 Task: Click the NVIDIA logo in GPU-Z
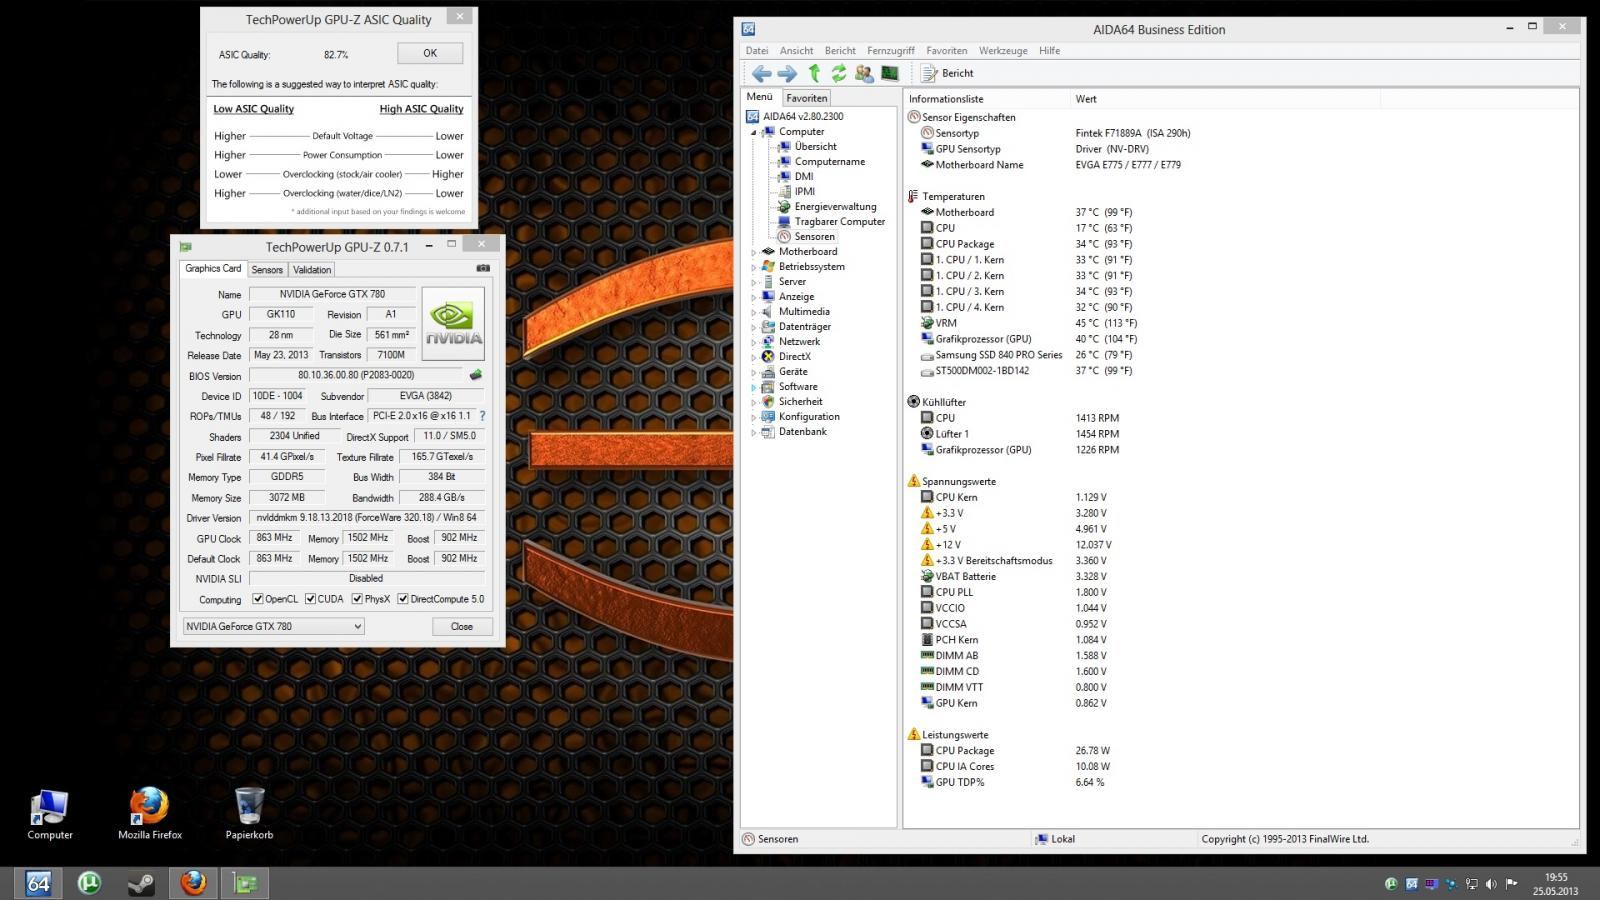tap(453, 323)
